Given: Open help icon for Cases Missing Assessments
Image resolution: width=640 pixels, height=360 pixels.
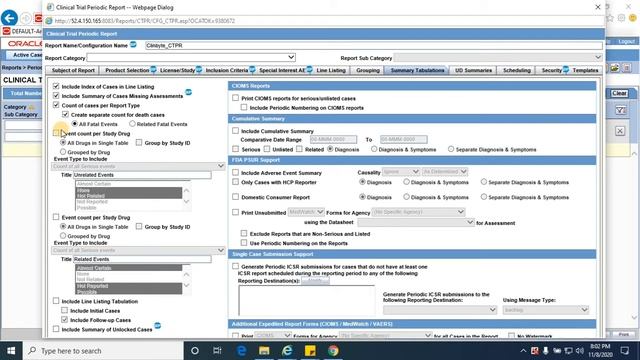Looking at the screenshot, I should click(189, 92).
